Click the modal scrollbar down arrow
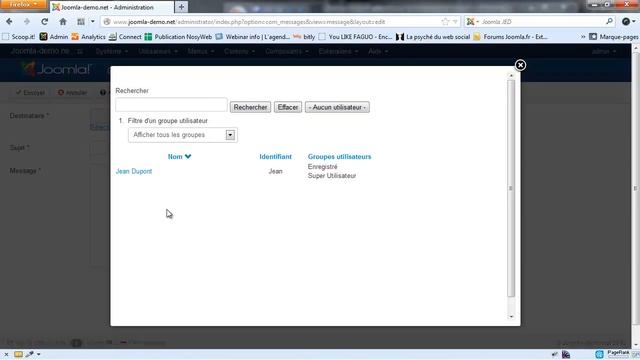640x360 pixels. pos(511,317)
